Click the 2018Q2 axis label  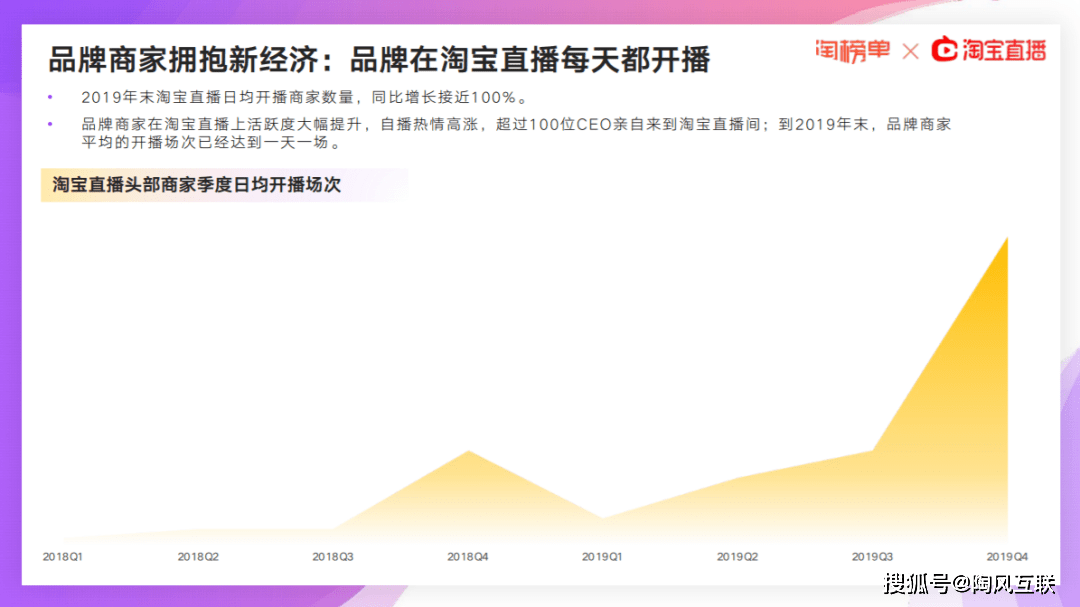(x=198, y=556)
